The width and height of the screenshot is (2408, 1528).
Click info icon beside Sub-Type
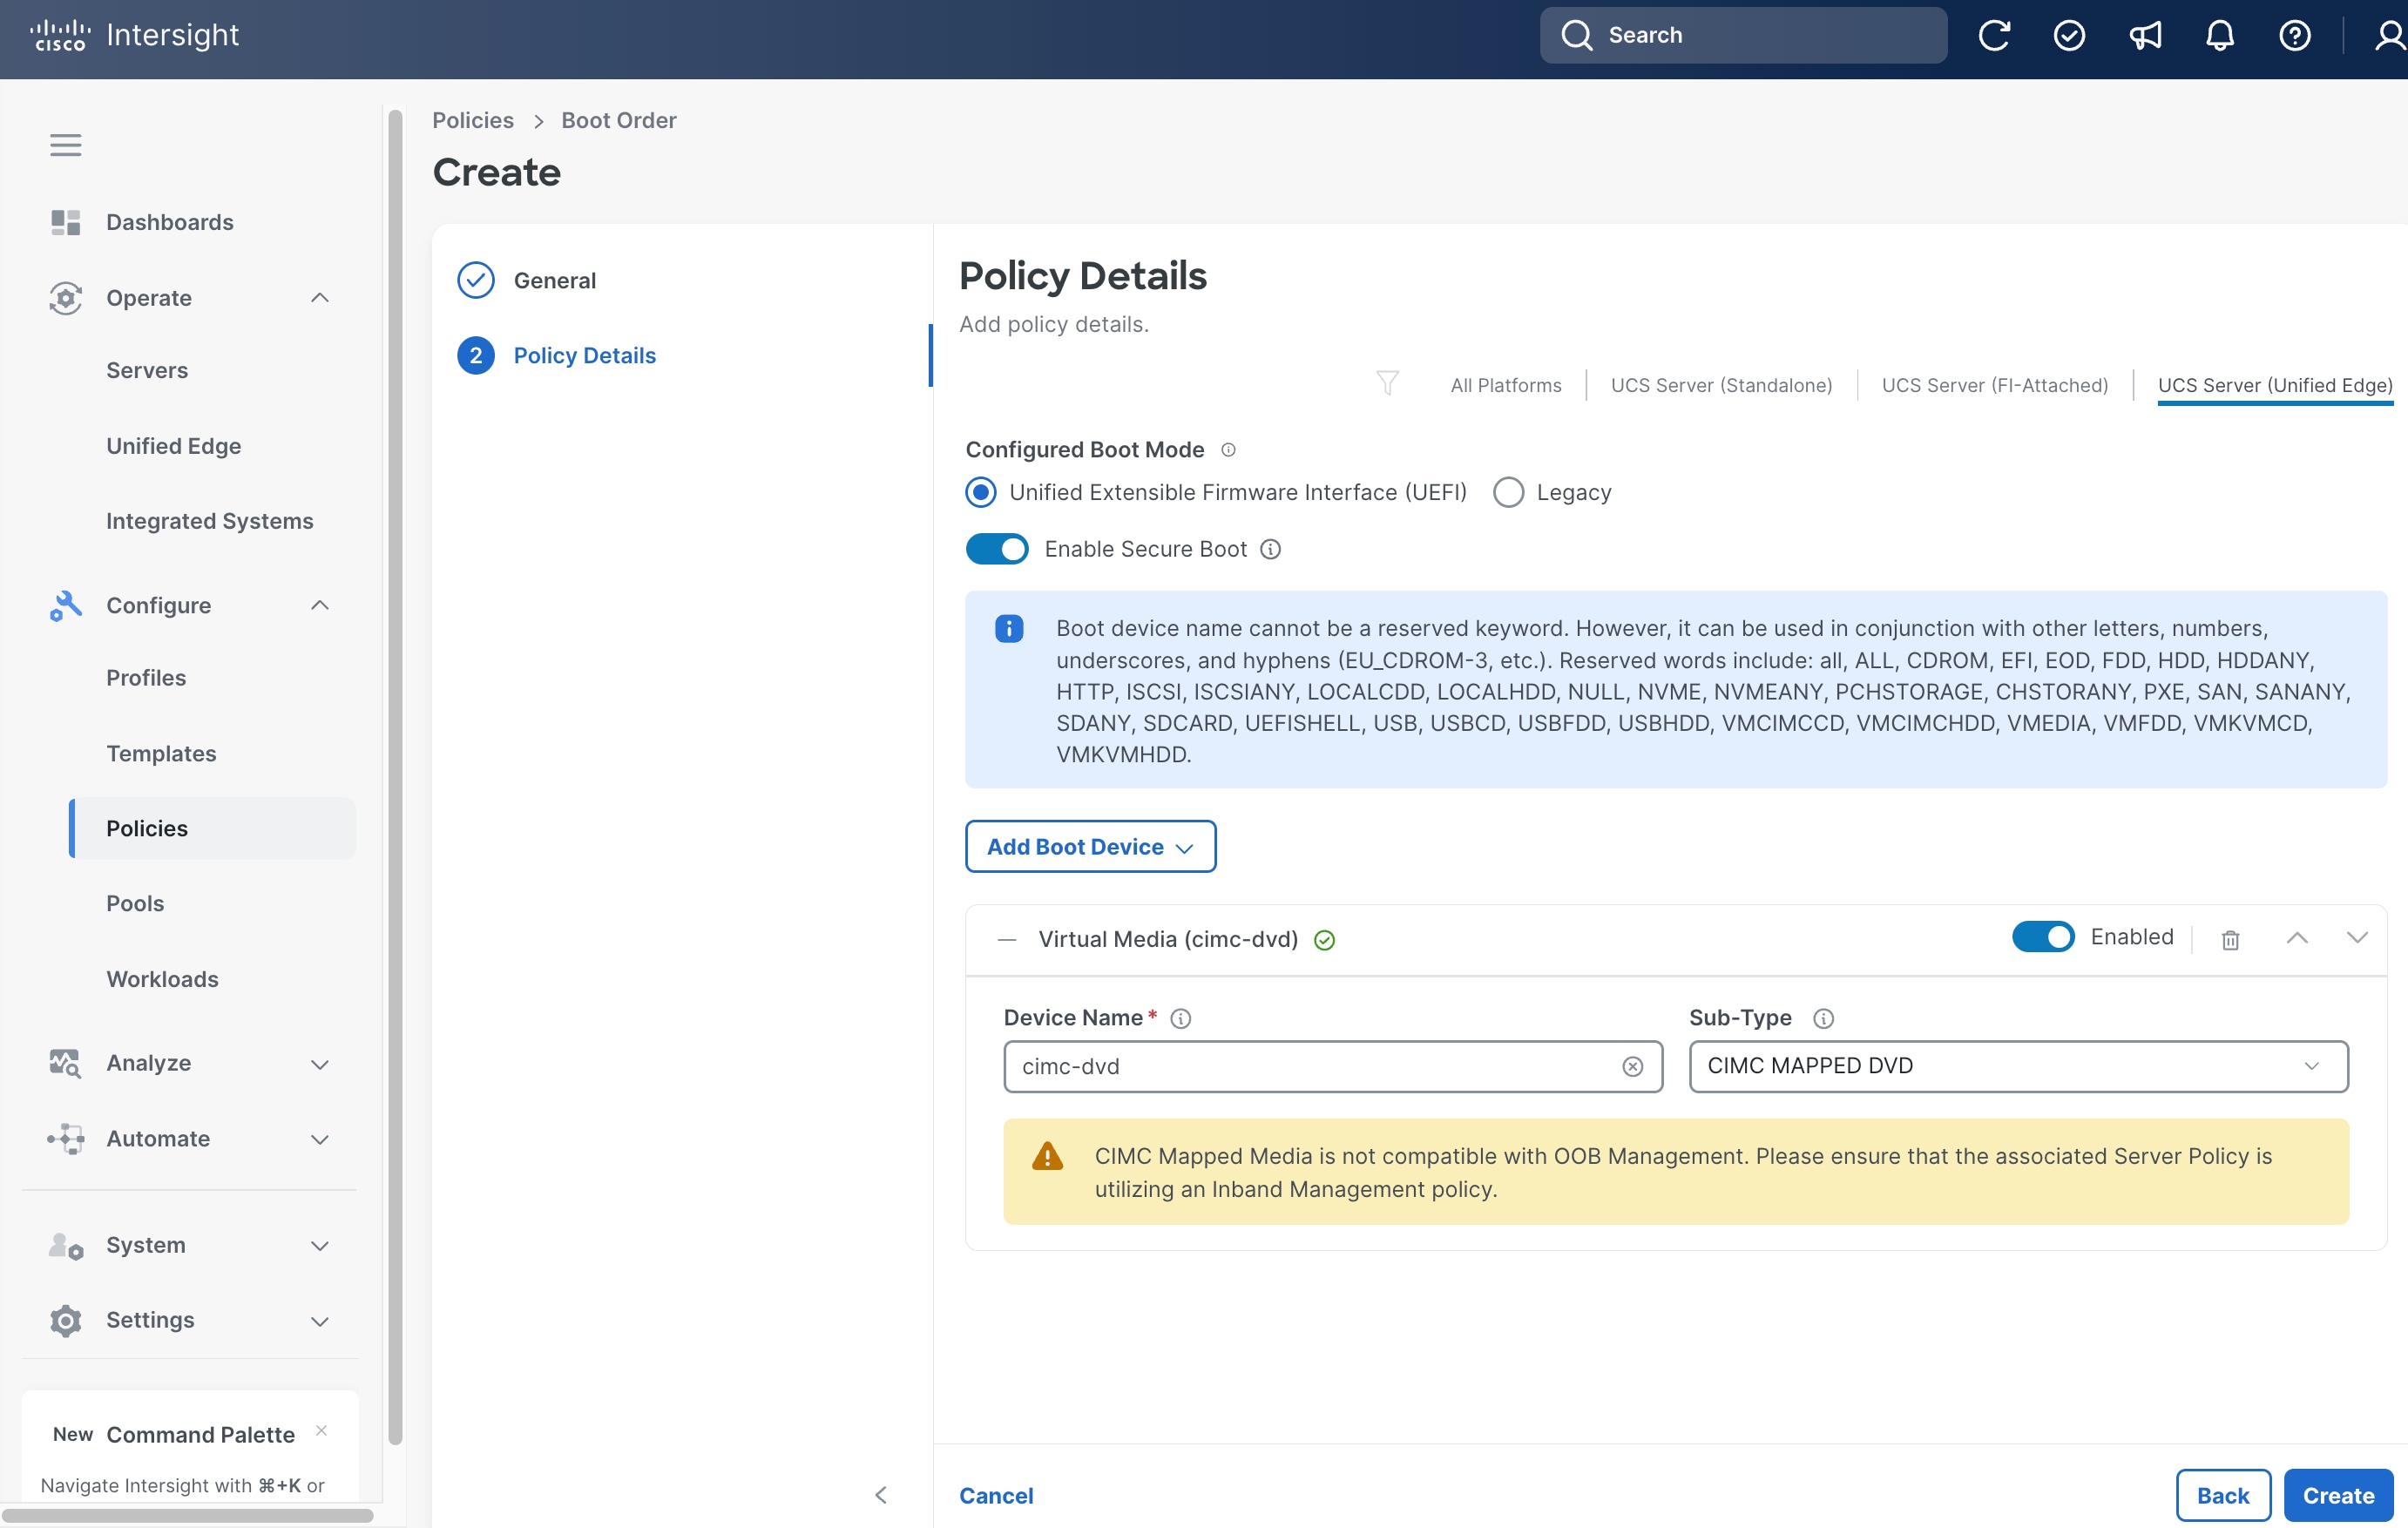pyautogui.click(x=1823, y=1018)
